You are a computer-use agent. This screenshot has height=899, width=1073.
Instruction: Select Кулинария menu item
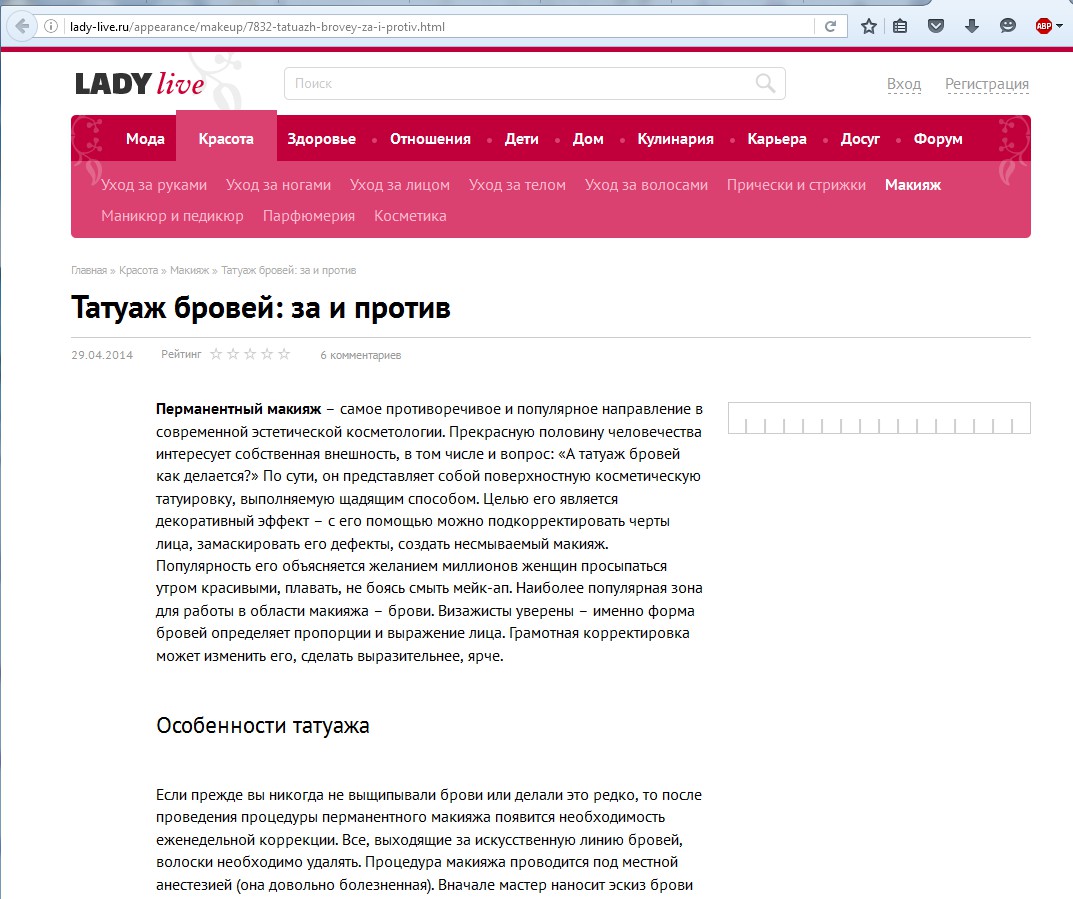pyautogui.click(x=675, y=139)
